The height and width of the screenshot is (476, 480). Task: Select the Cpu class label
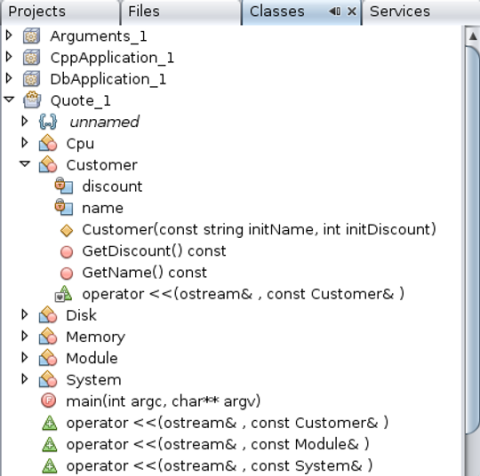[x=80, y=144]
